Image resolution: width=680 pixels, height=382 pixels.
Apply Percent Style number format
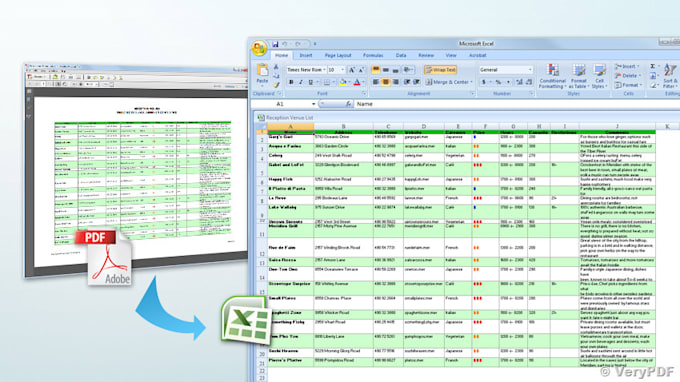click(498, 82)
